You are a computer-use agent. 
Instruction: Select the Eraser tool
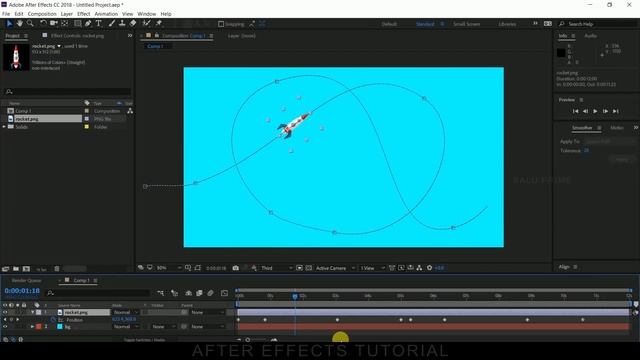click(x=133, y=24)
